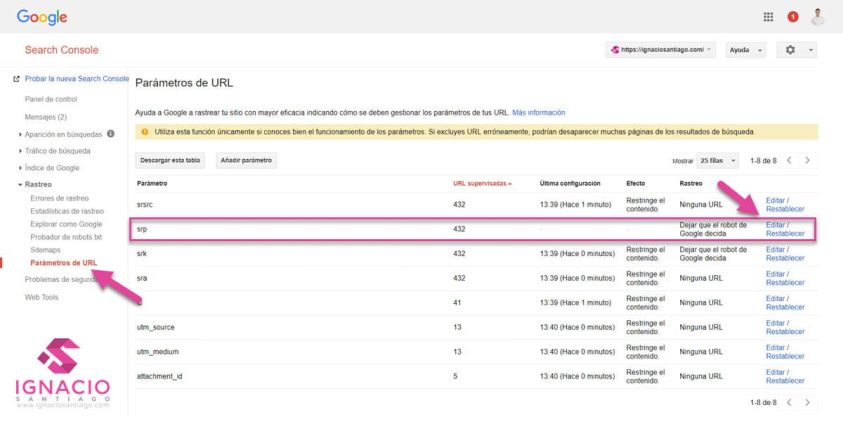Click Editar for the utm_source parameter

pos(775,323)
